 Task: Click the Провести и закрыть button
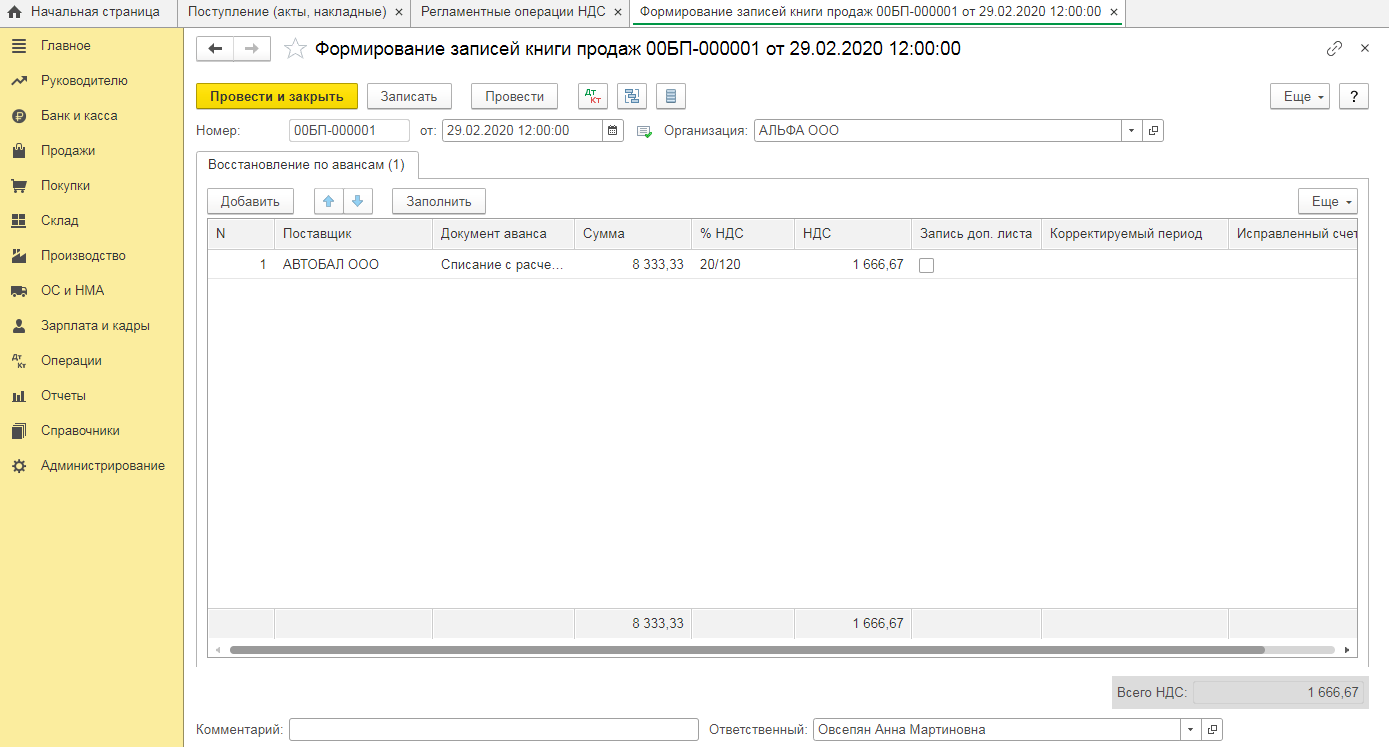(x=276, y=96)
